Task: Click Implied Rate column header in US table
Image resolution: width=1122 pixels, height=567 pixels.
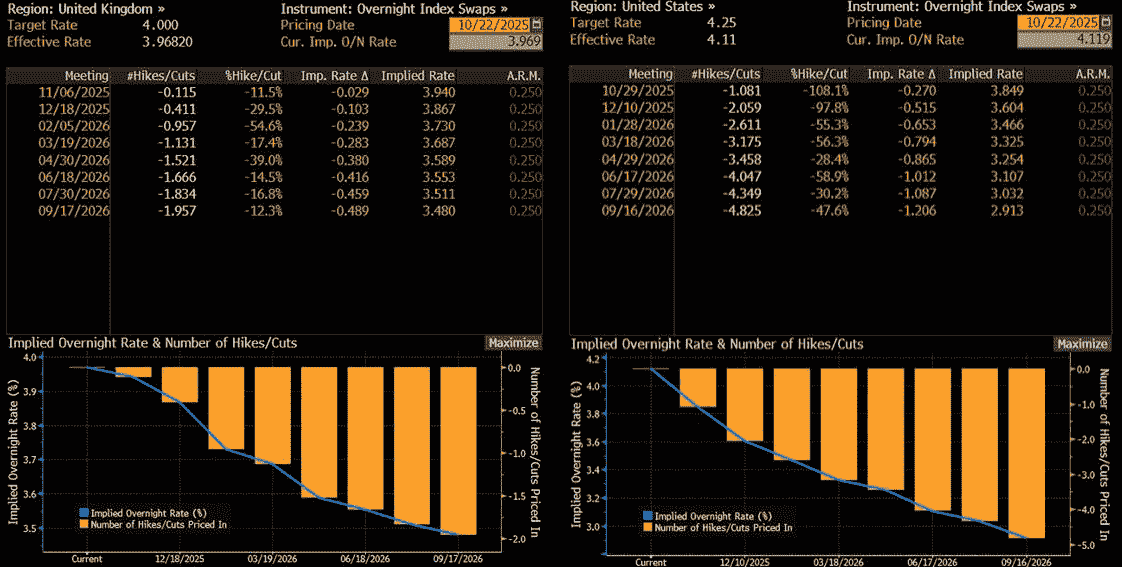Action: (x=985, y=74)
